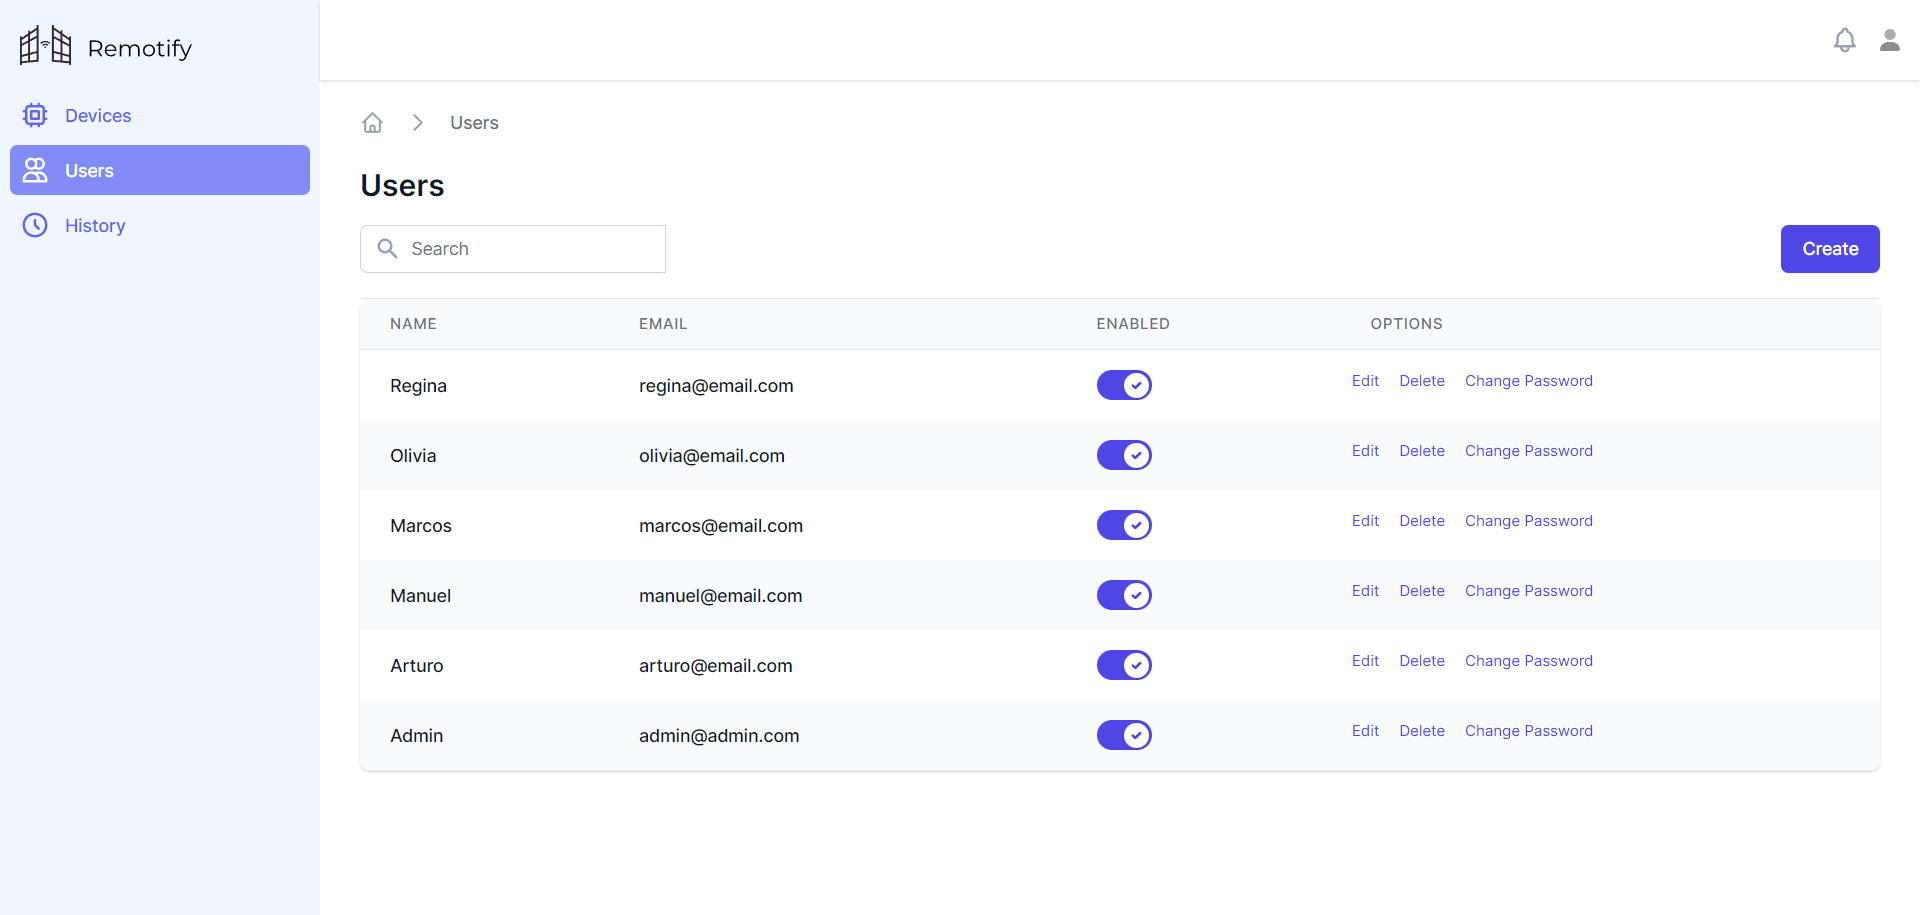Disable the Regina user toggle
1920x915 pixels.
coord(1124,385)
